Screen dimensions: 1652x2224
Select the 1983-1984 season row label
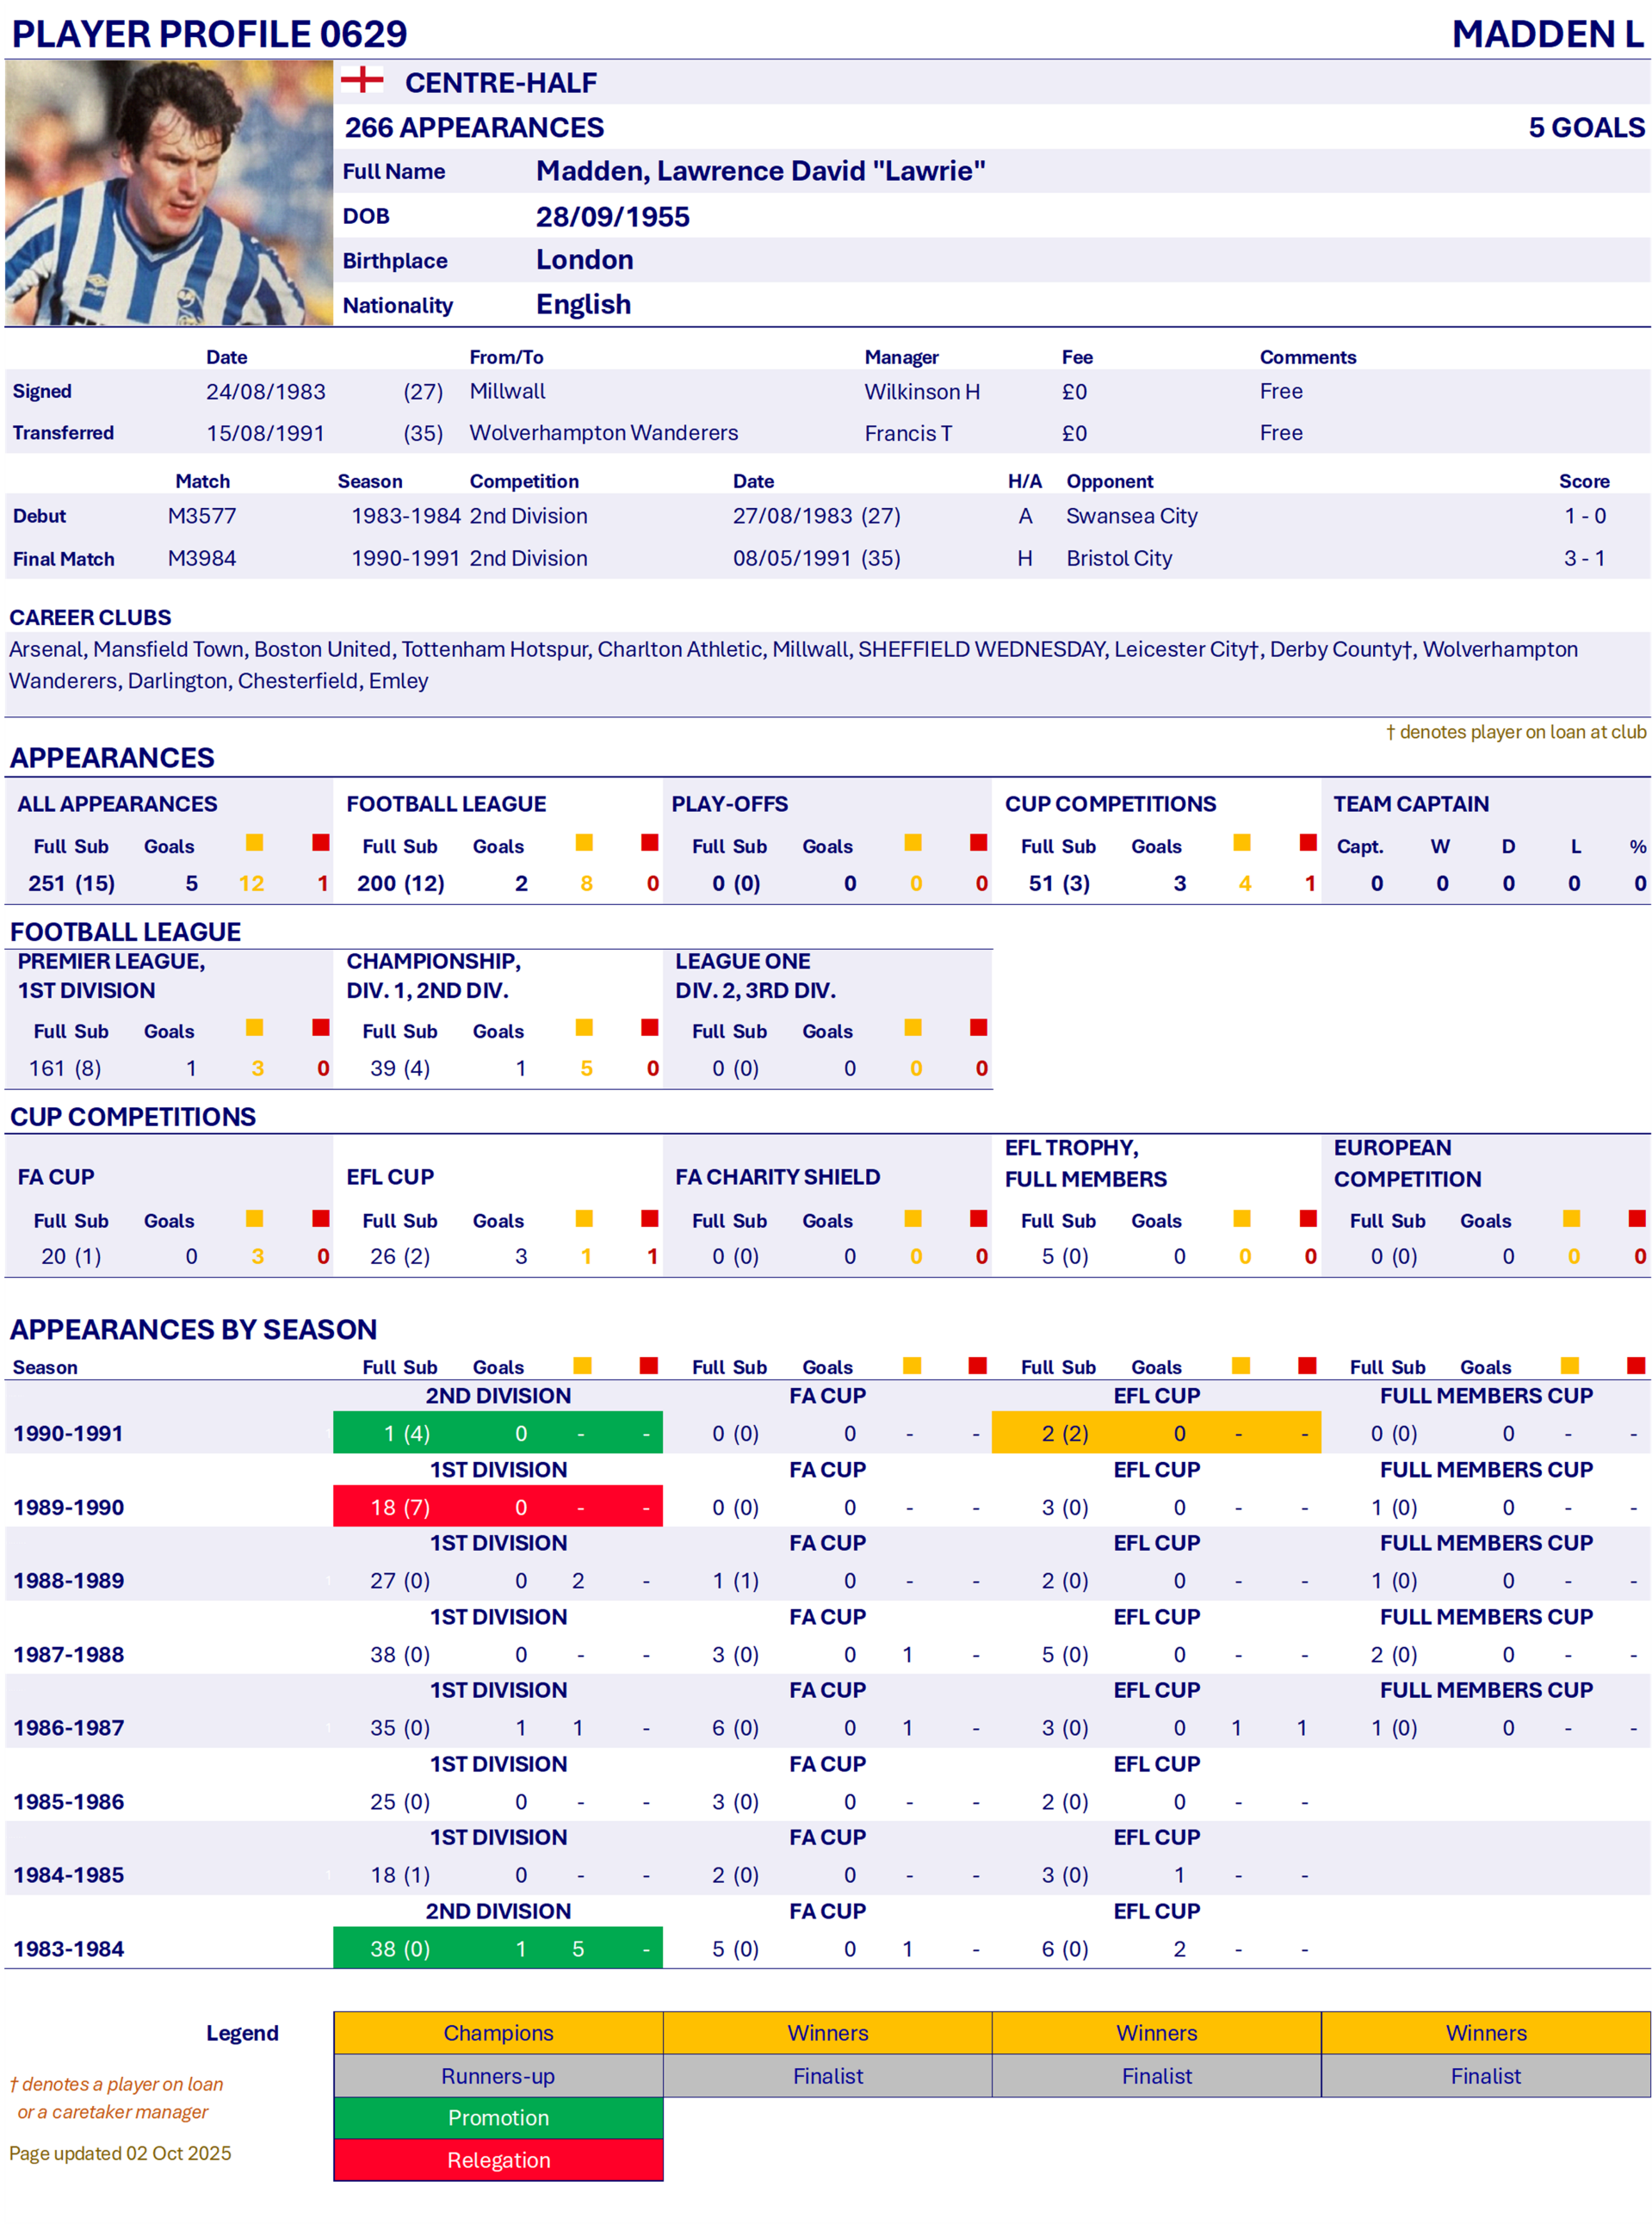pos(69,1949)
